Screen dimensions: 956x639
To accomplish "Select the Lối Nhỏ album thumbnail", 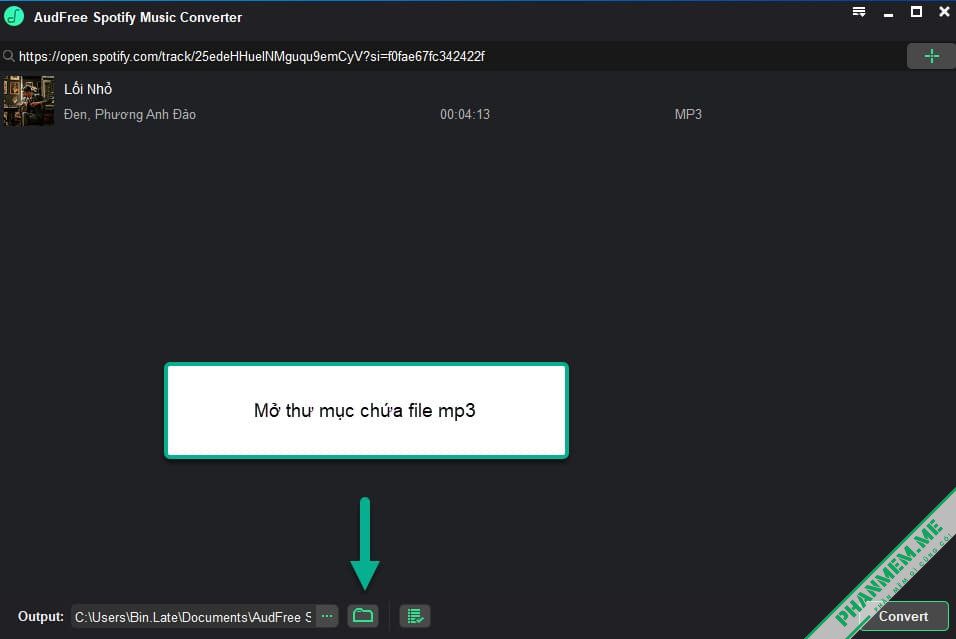I will (28, 101).
